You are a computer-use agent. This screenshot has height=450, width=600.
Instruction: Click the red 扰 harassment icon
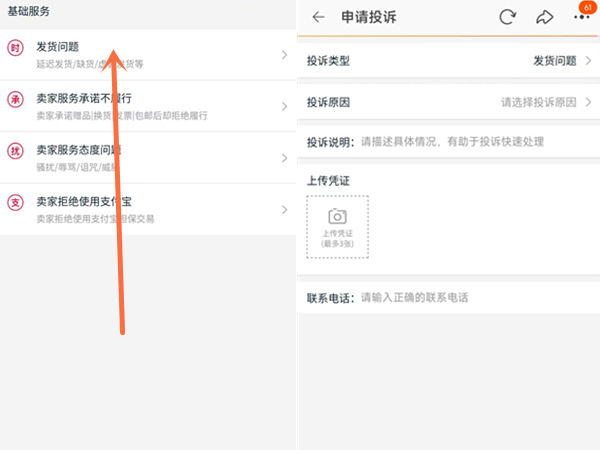click(x=15, y=151)
